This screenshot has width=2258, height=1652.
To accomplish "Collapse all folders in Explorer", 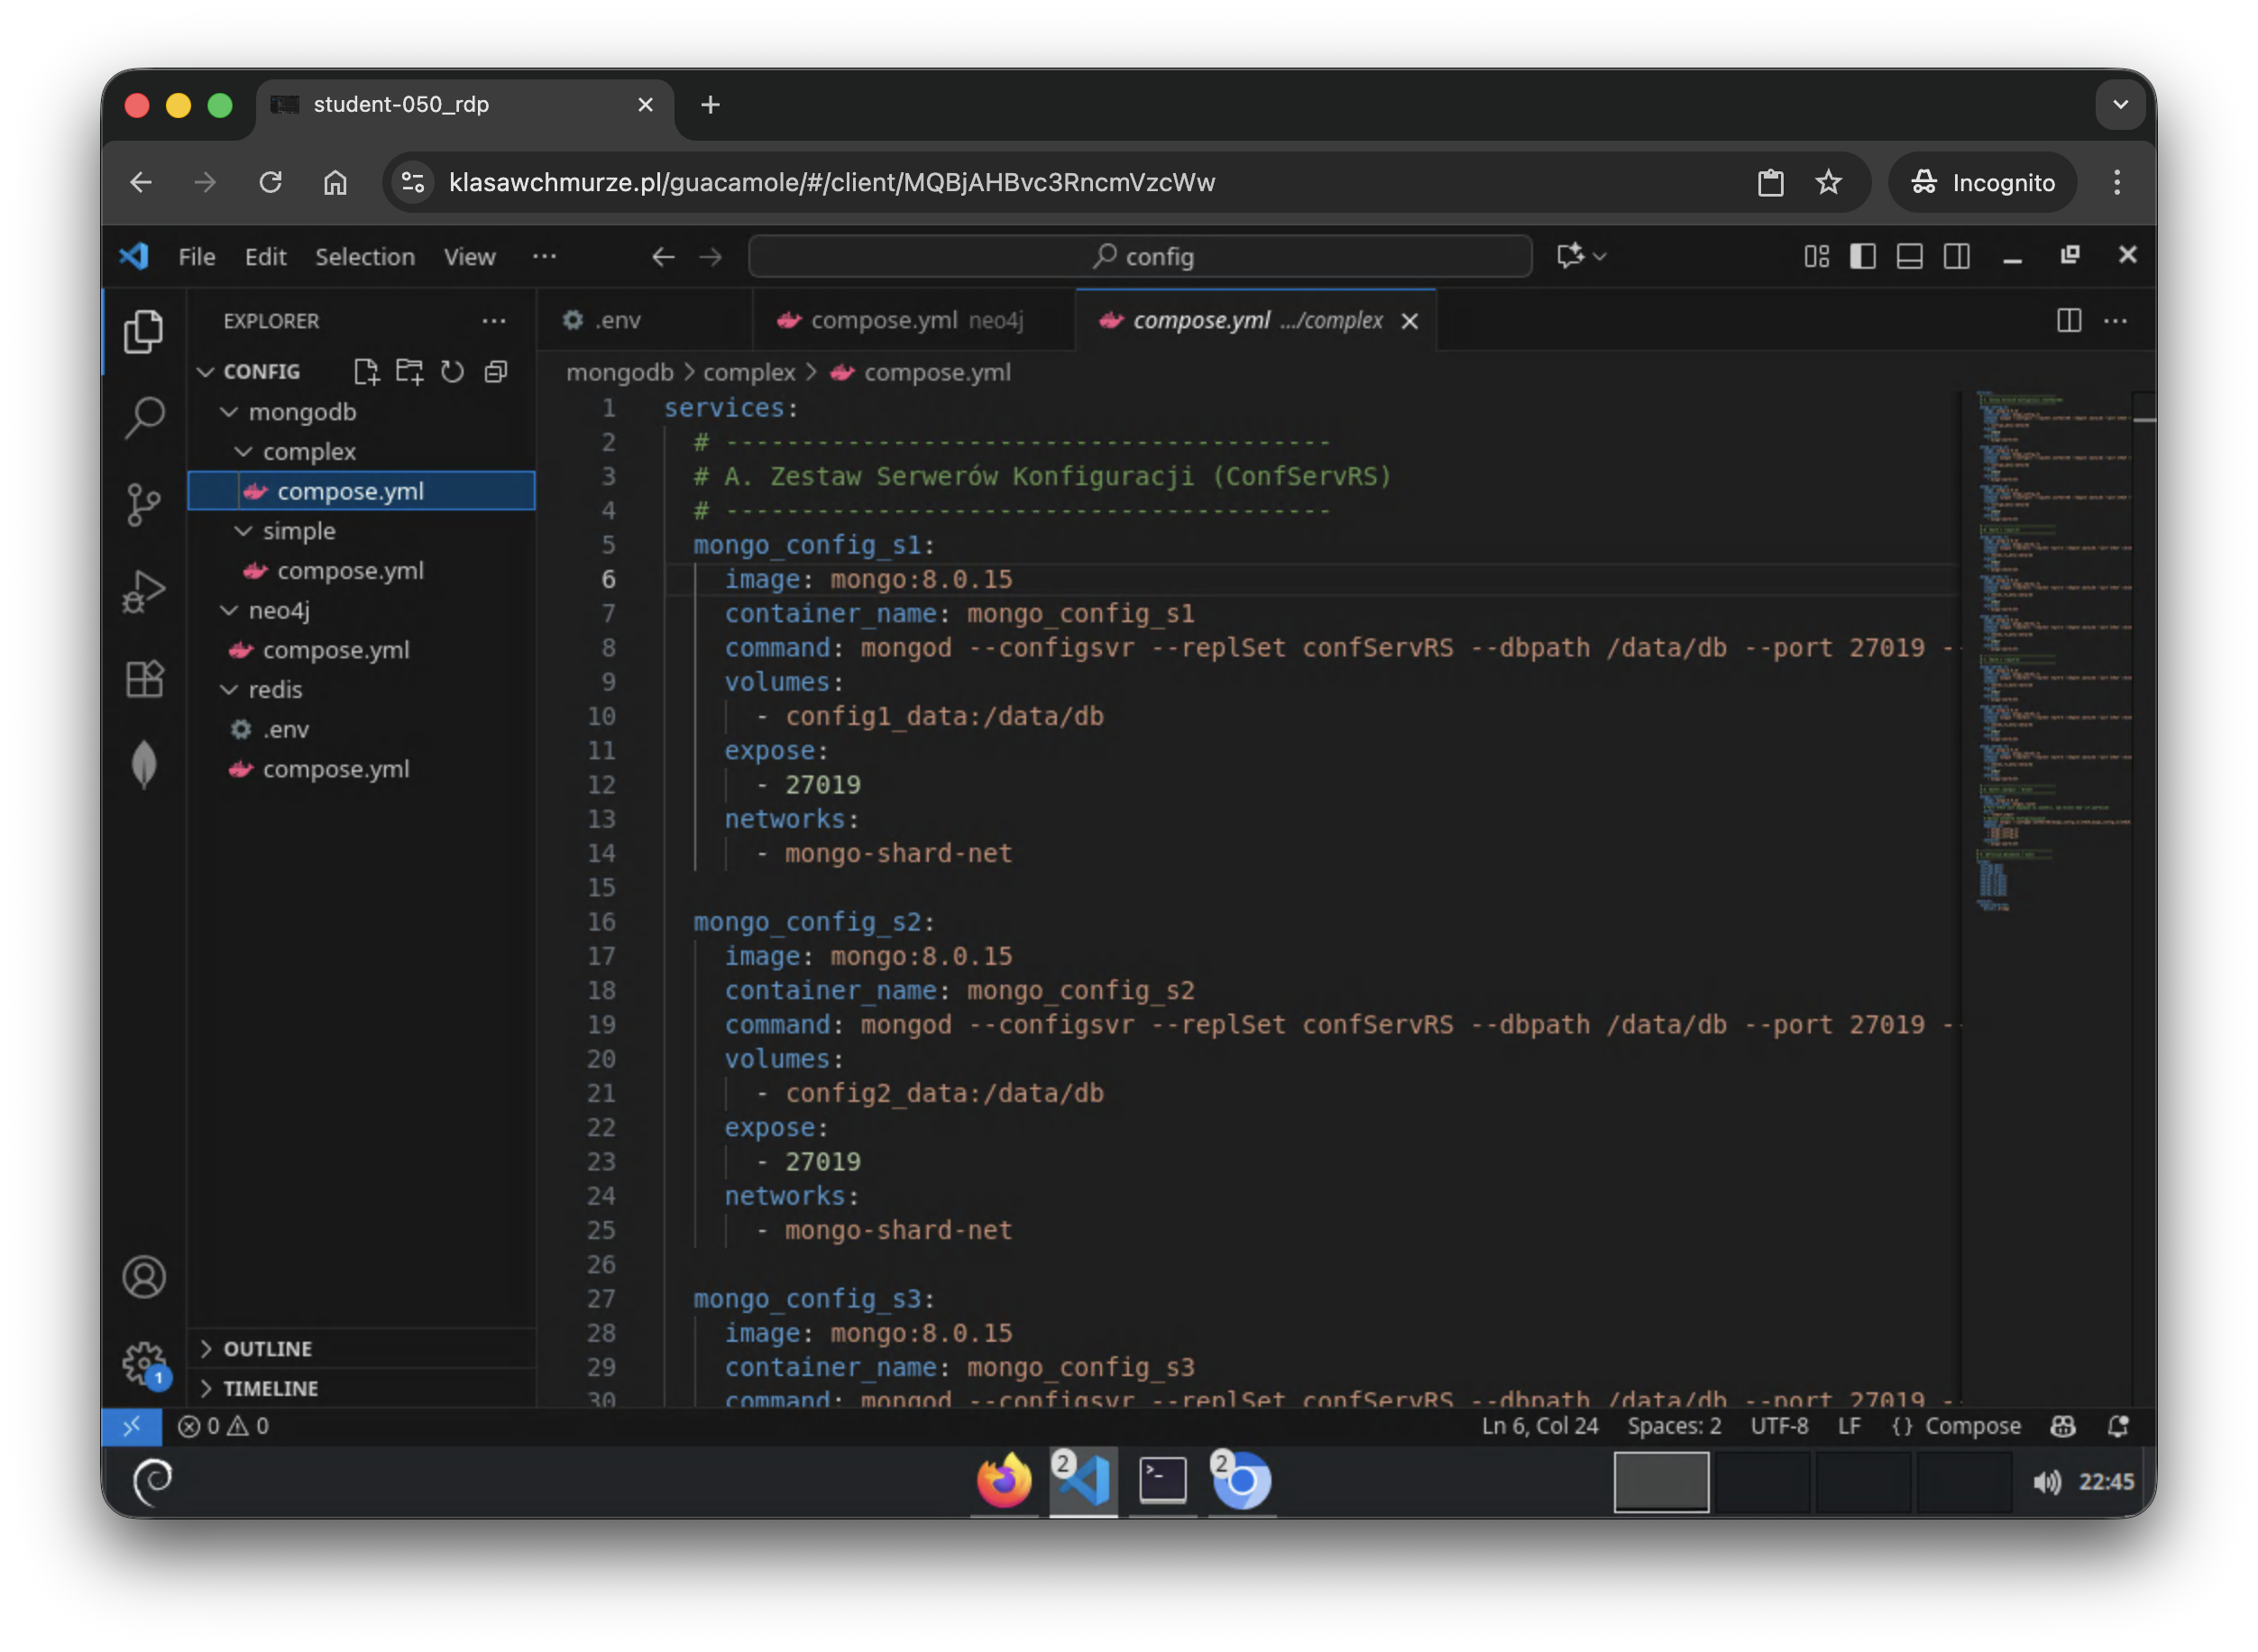I will point(496,372).
